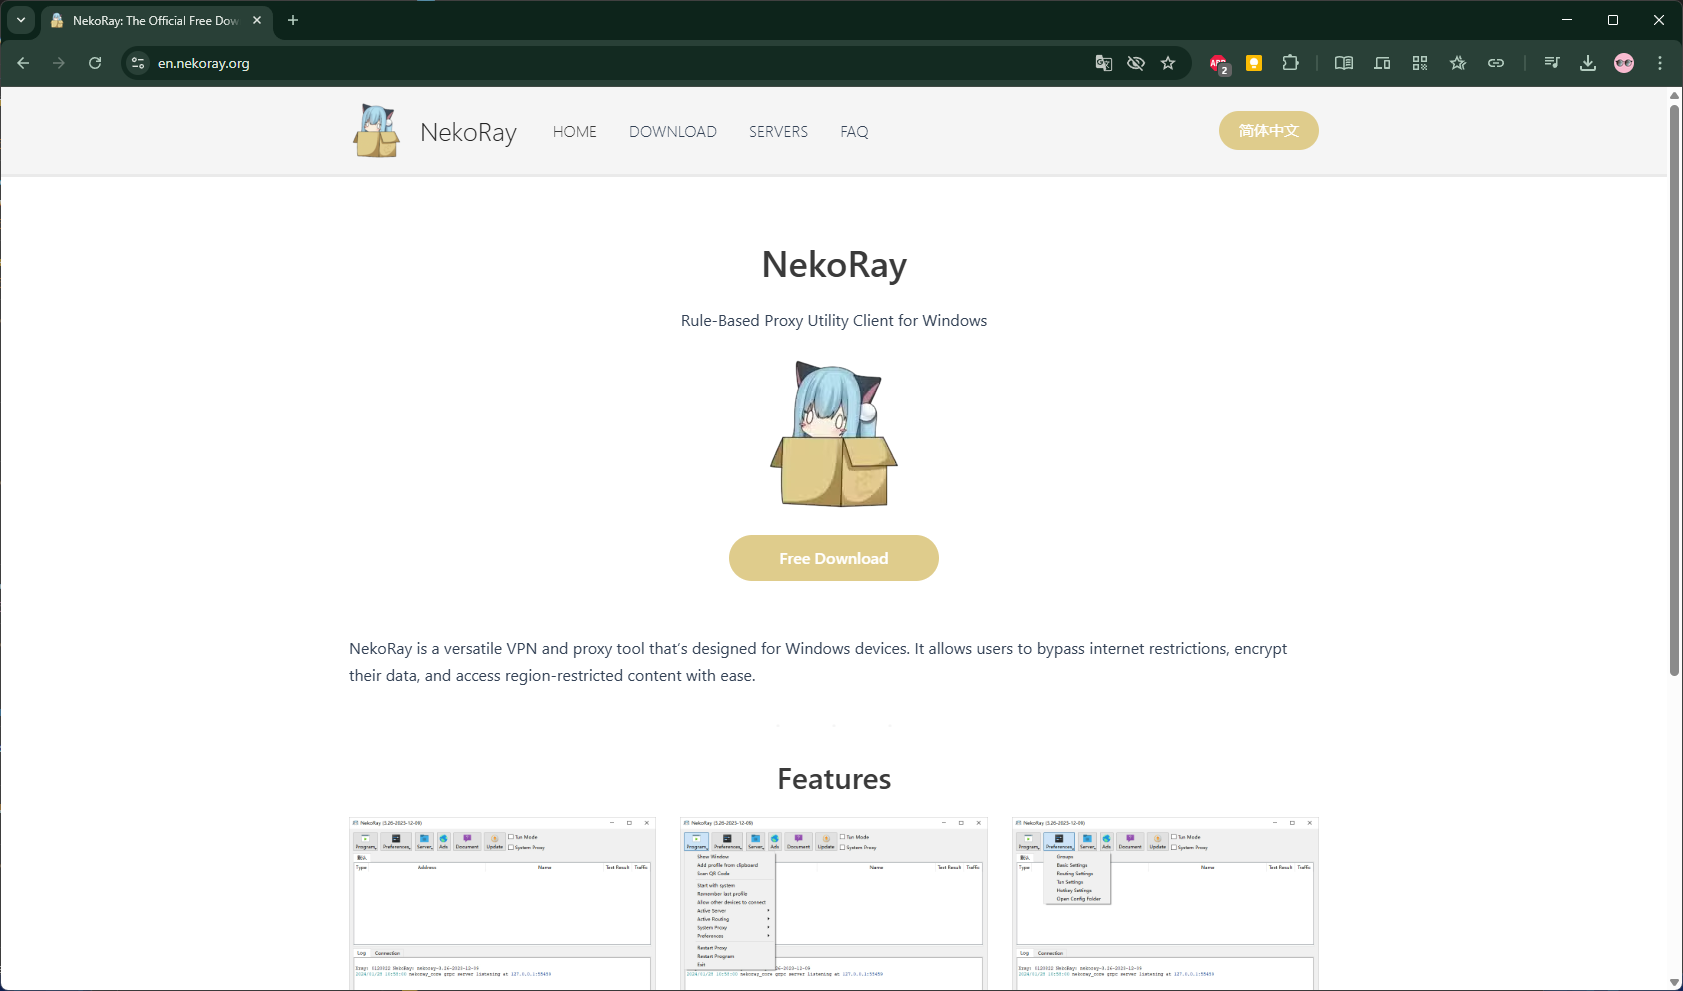Bookmark this tab with the star
Image resolution: width=1683 pixels, height=991 pixels.
1168,63
